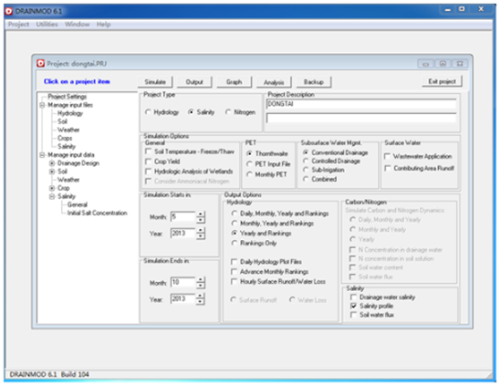Open the Project menu

(x=18, y=24)
